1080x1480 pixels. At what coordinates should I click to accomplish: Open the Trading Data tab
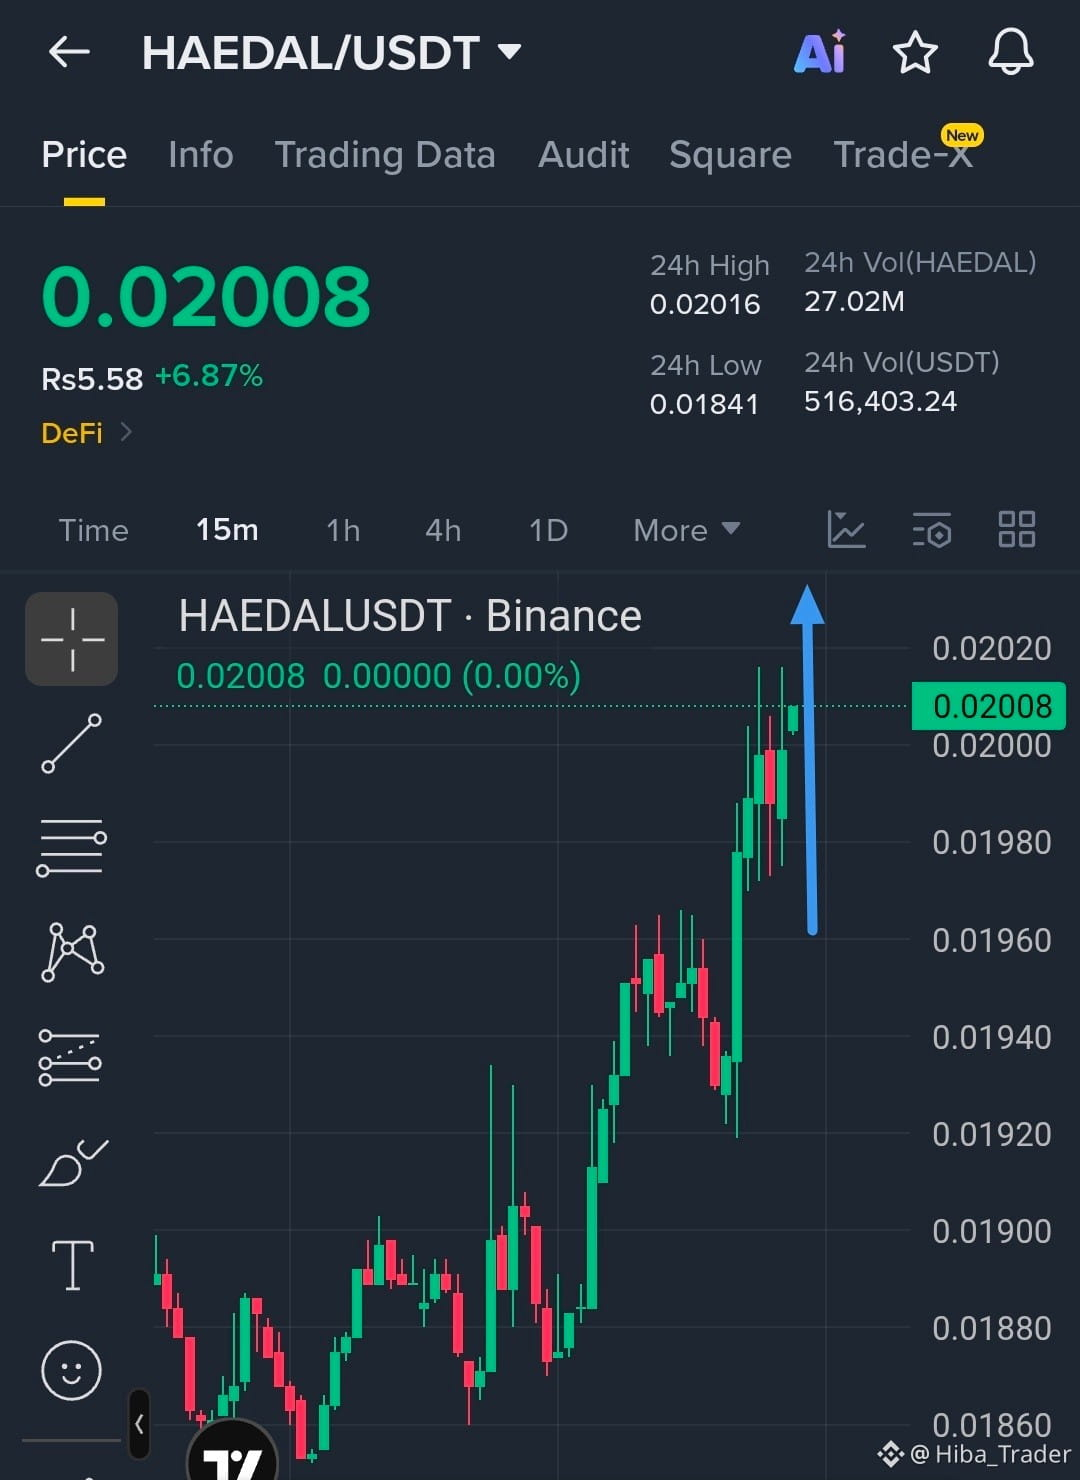pyautogui.click(x=385, y=155)
